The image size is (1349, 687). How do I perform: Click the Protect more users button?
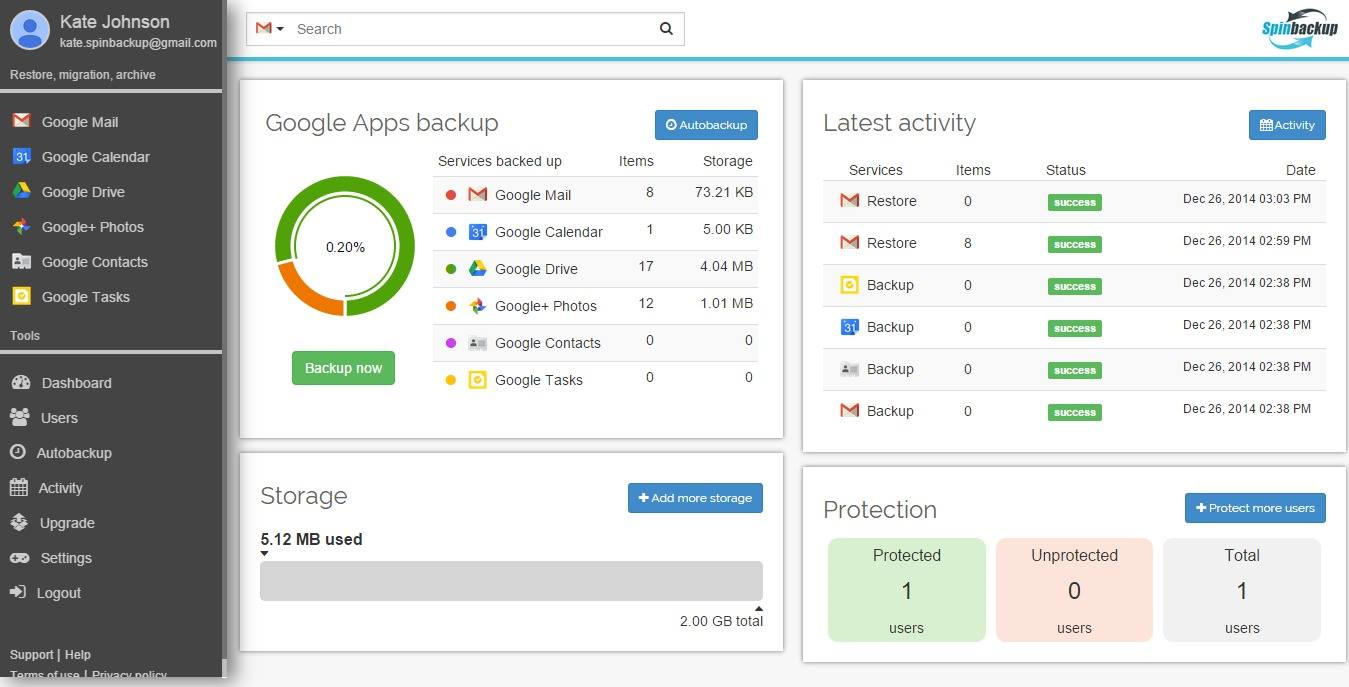[1255, 508]
